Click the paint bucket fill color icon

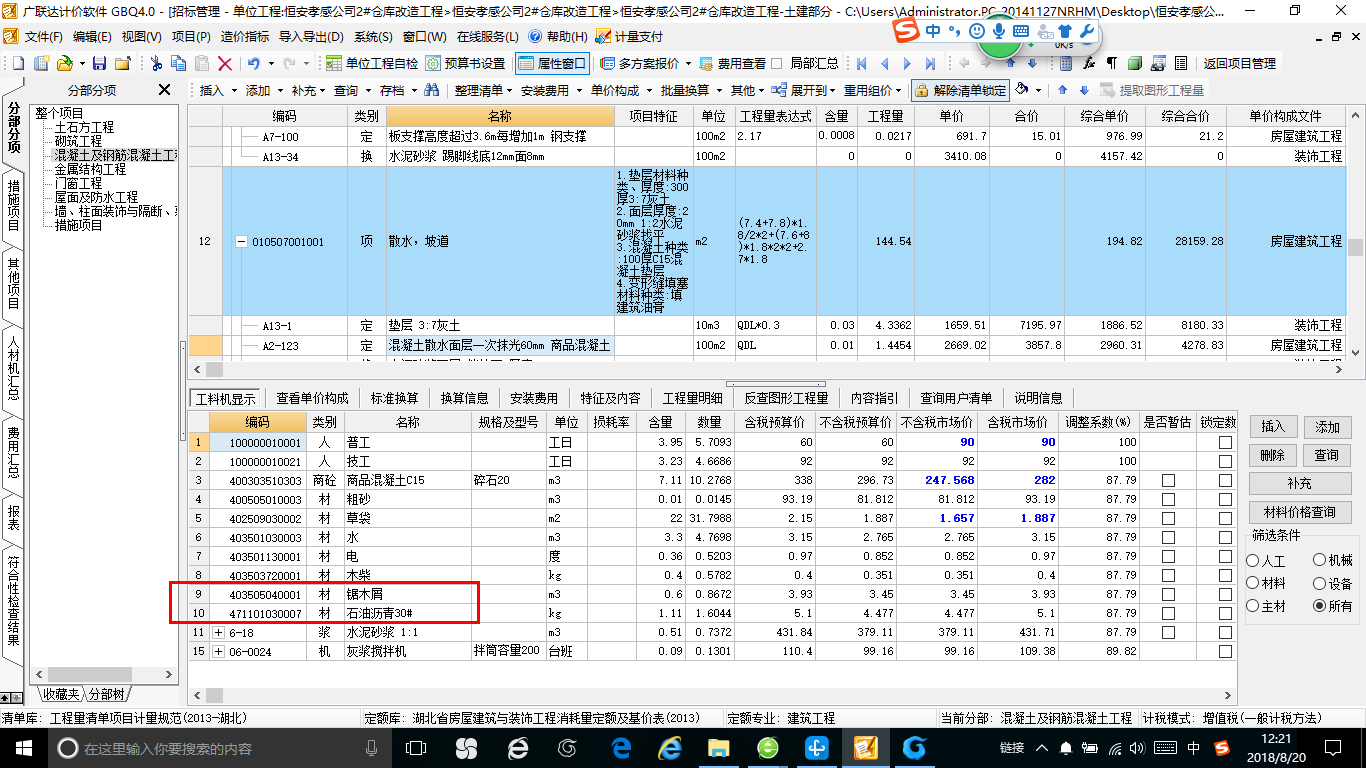pyautogui.click(x=1022, y=89)
